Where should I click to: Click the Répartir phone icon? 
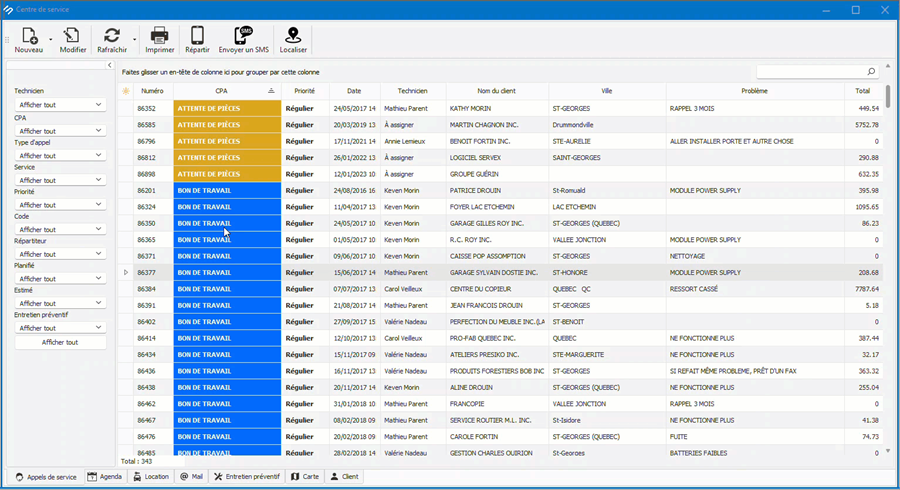pyautogui.click(x=197, y=36)
